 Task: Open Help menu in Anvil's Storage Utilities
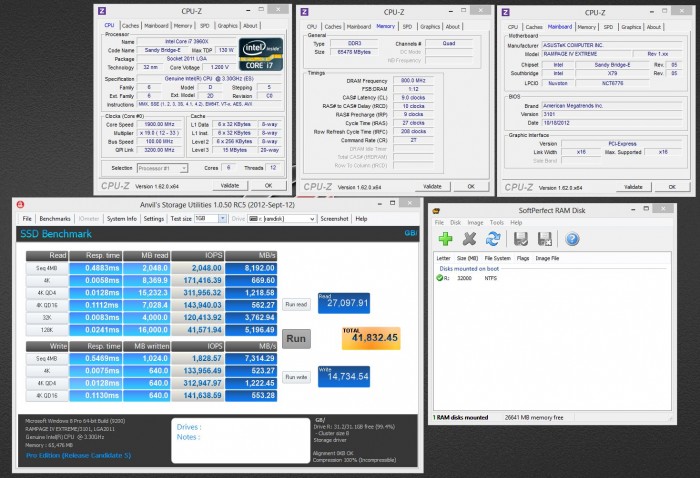click(361, 219)
